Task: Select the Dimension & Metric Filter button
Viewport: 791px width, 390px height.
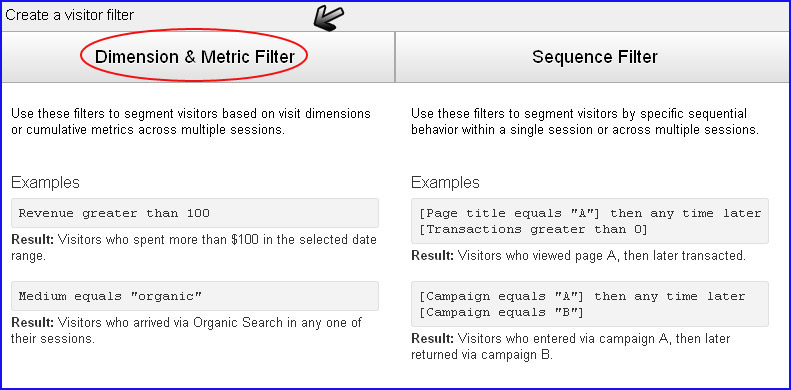Action: pos(198,57)
